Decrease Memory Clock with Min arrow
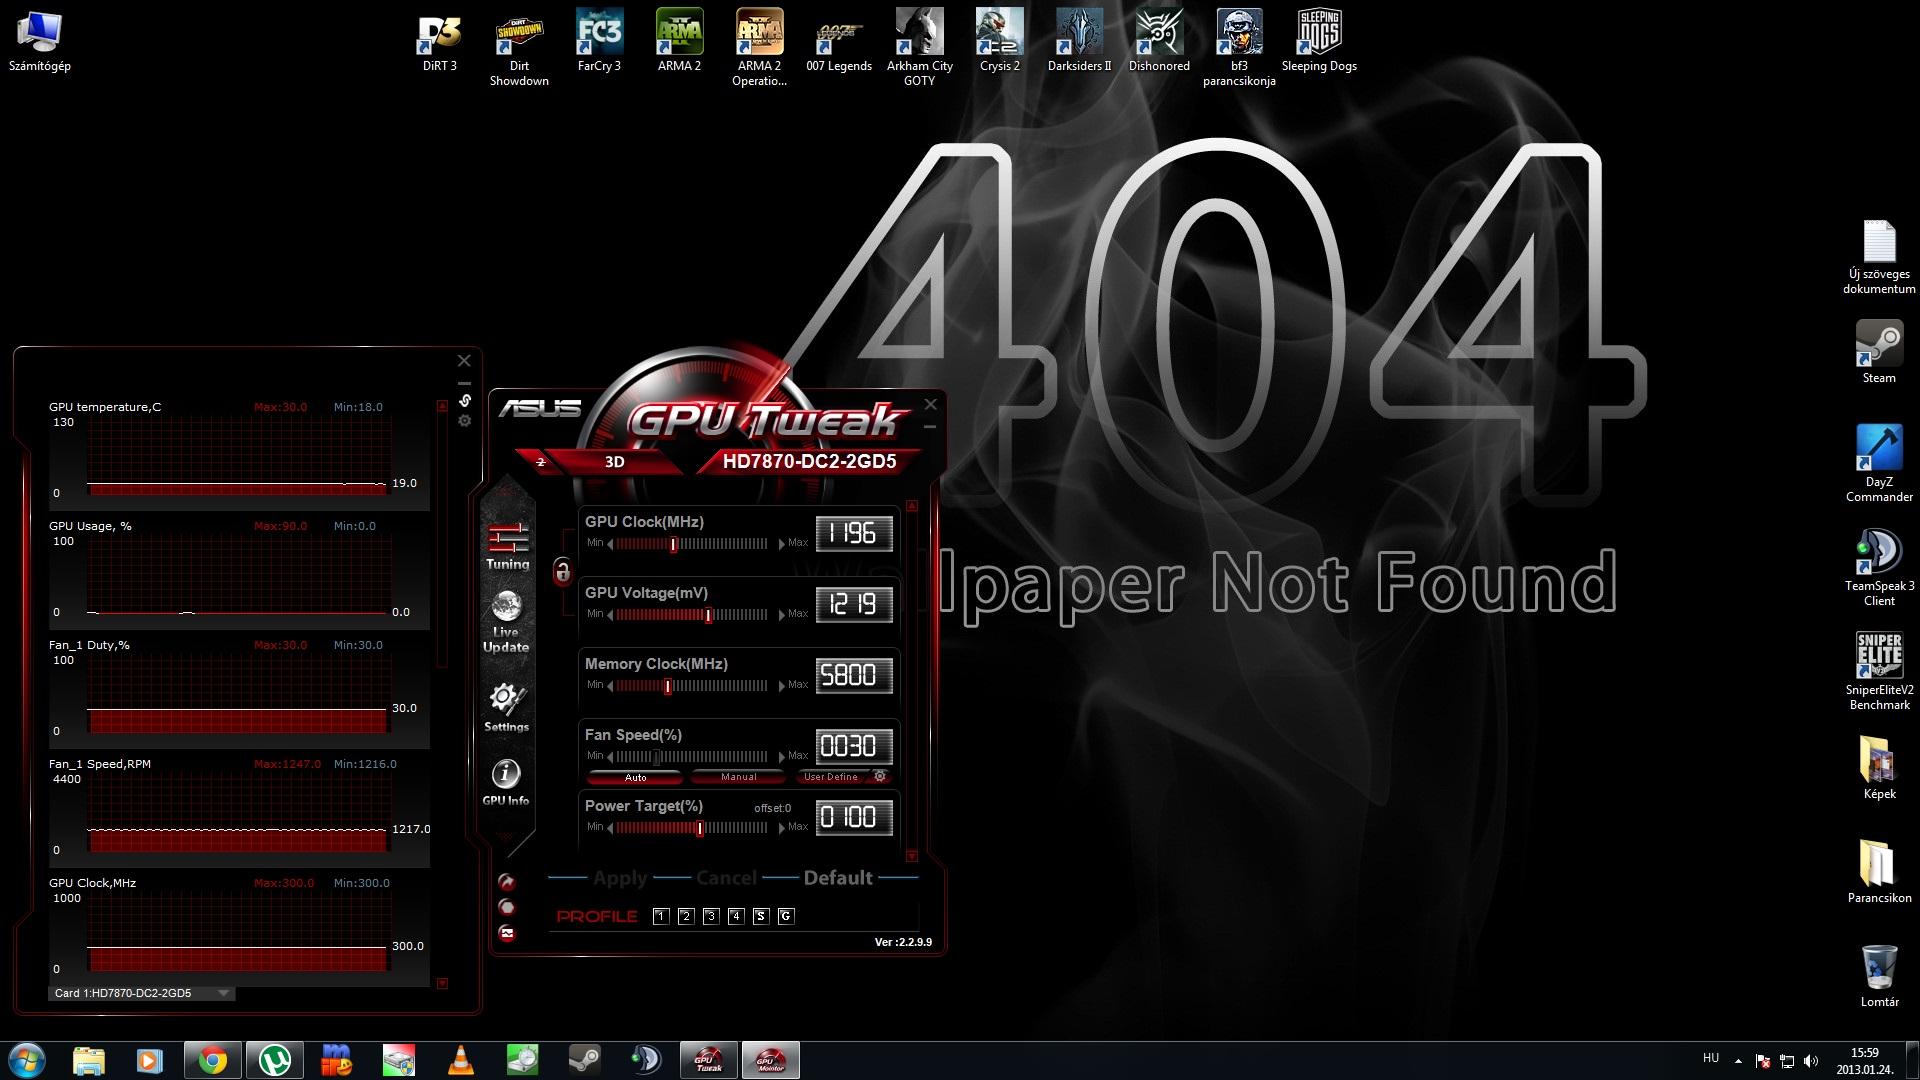The height and width of the screenshot is (1080, 1920). (610, 686)
